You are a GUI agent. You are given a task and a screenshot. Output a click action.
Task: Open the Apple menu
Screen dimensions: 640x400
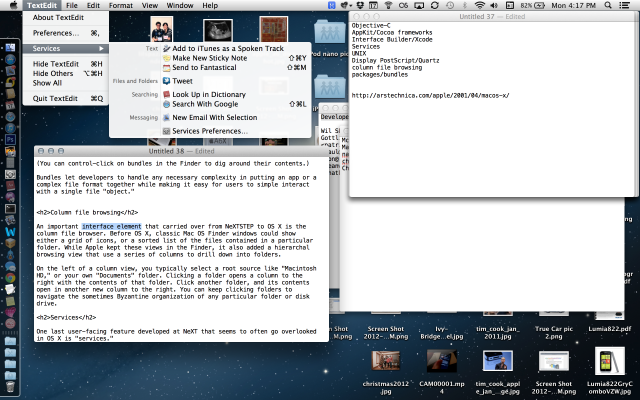click(x=13, y=5)
